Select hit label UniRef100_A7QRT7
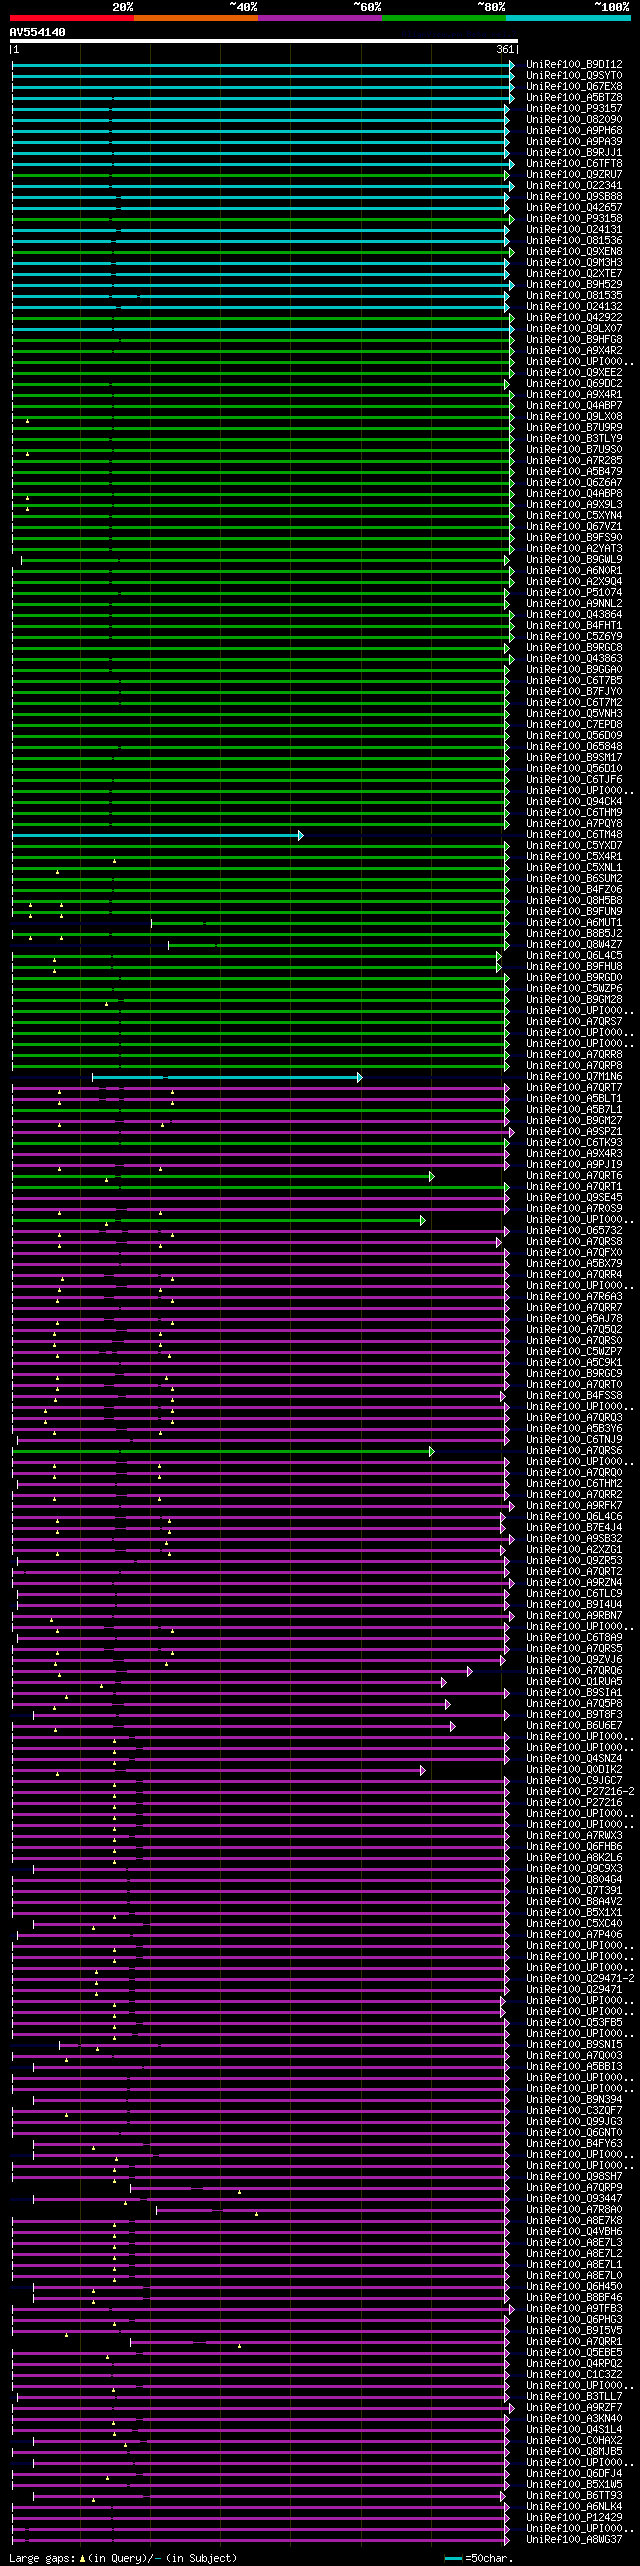This screenshot has height=2566, width=640. [x=574, y=1087]
